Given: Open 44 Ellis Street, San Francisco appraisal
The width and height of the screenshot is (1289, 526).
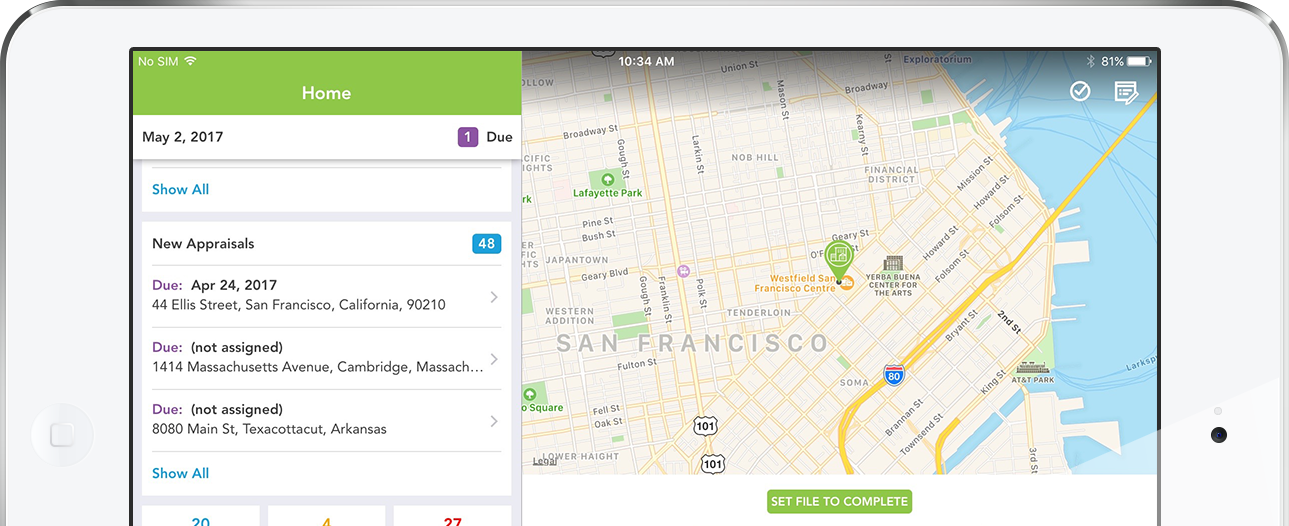Looking at the screenshot, I should coord(326,296).
